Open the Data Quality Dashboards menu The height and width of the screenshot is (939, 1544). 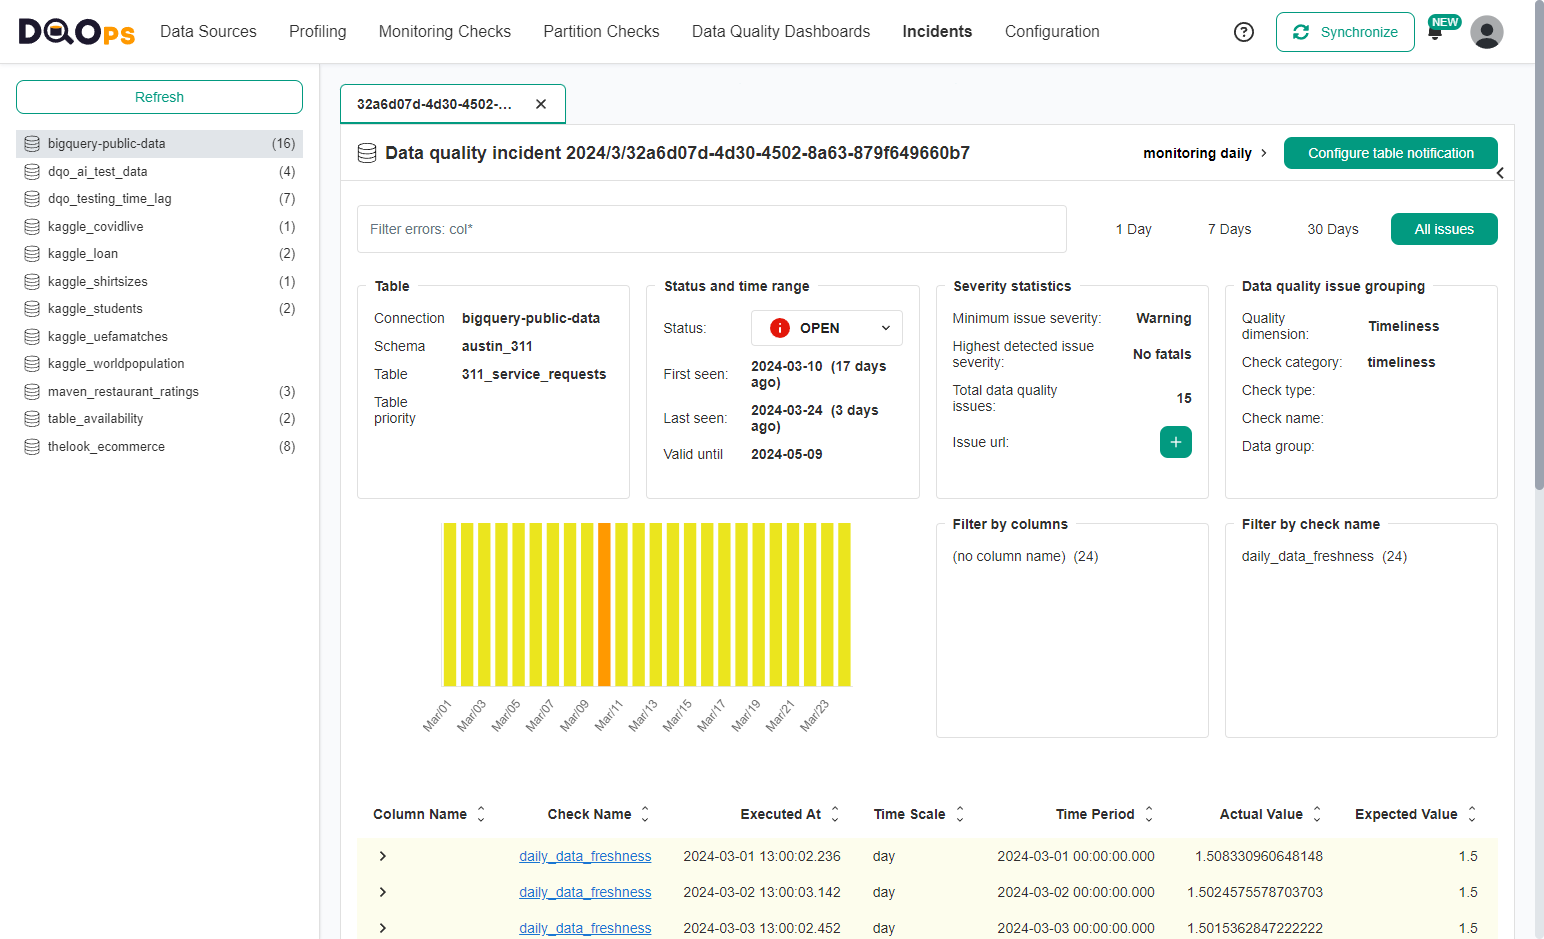tap(780, 31)
